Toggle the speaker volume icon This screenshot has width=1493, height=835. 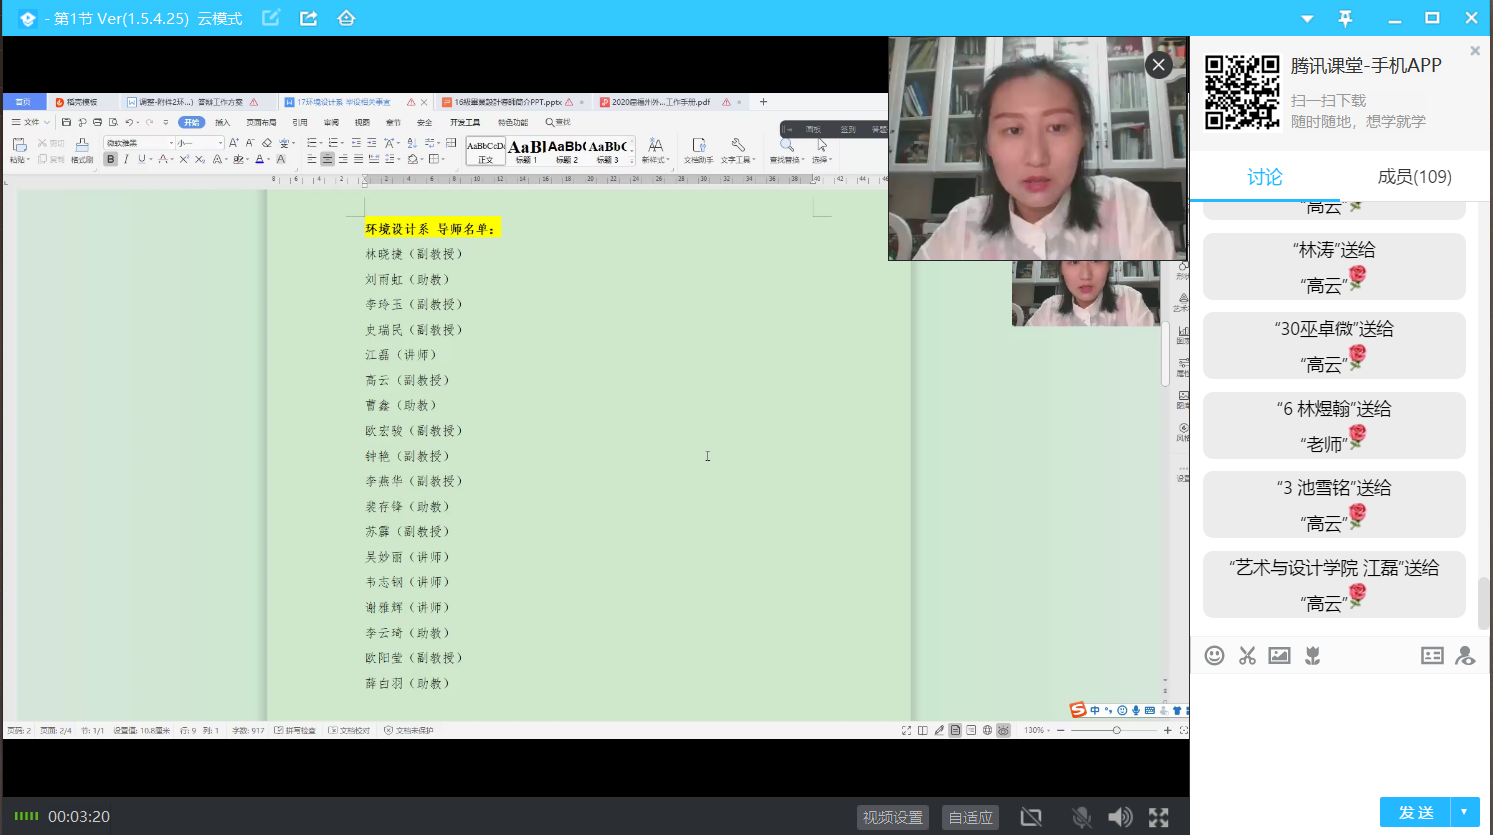(x=1120, y=817)
